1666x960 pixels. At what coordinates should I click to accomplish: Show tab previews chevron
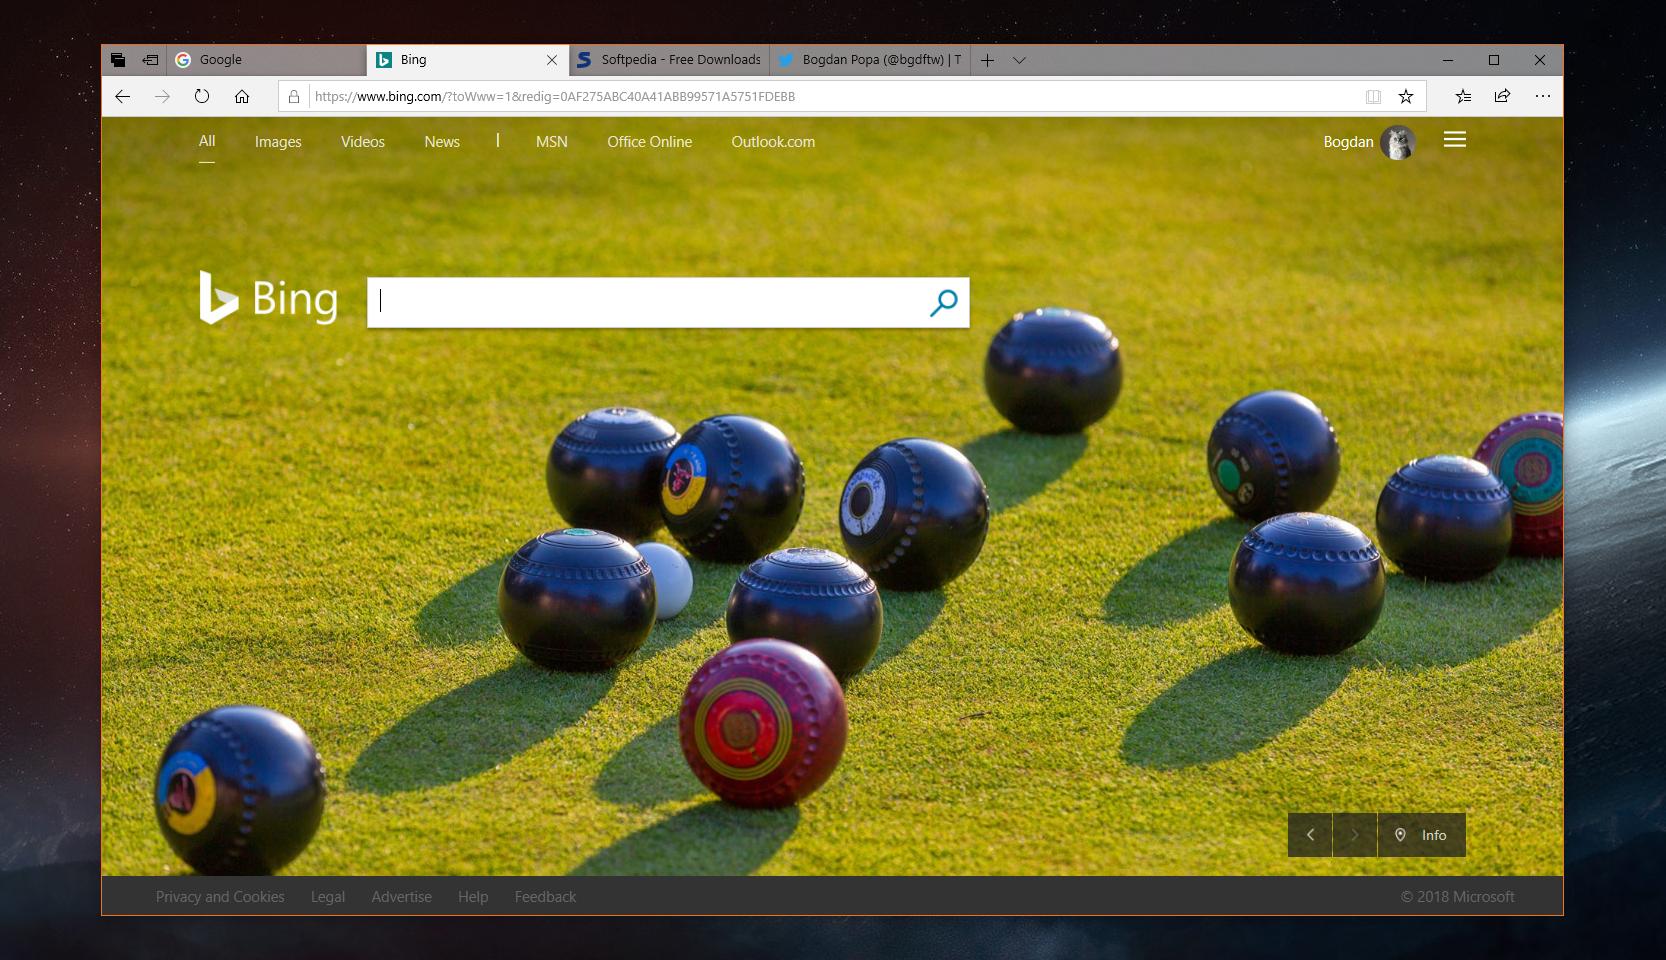pos(1019,60)
